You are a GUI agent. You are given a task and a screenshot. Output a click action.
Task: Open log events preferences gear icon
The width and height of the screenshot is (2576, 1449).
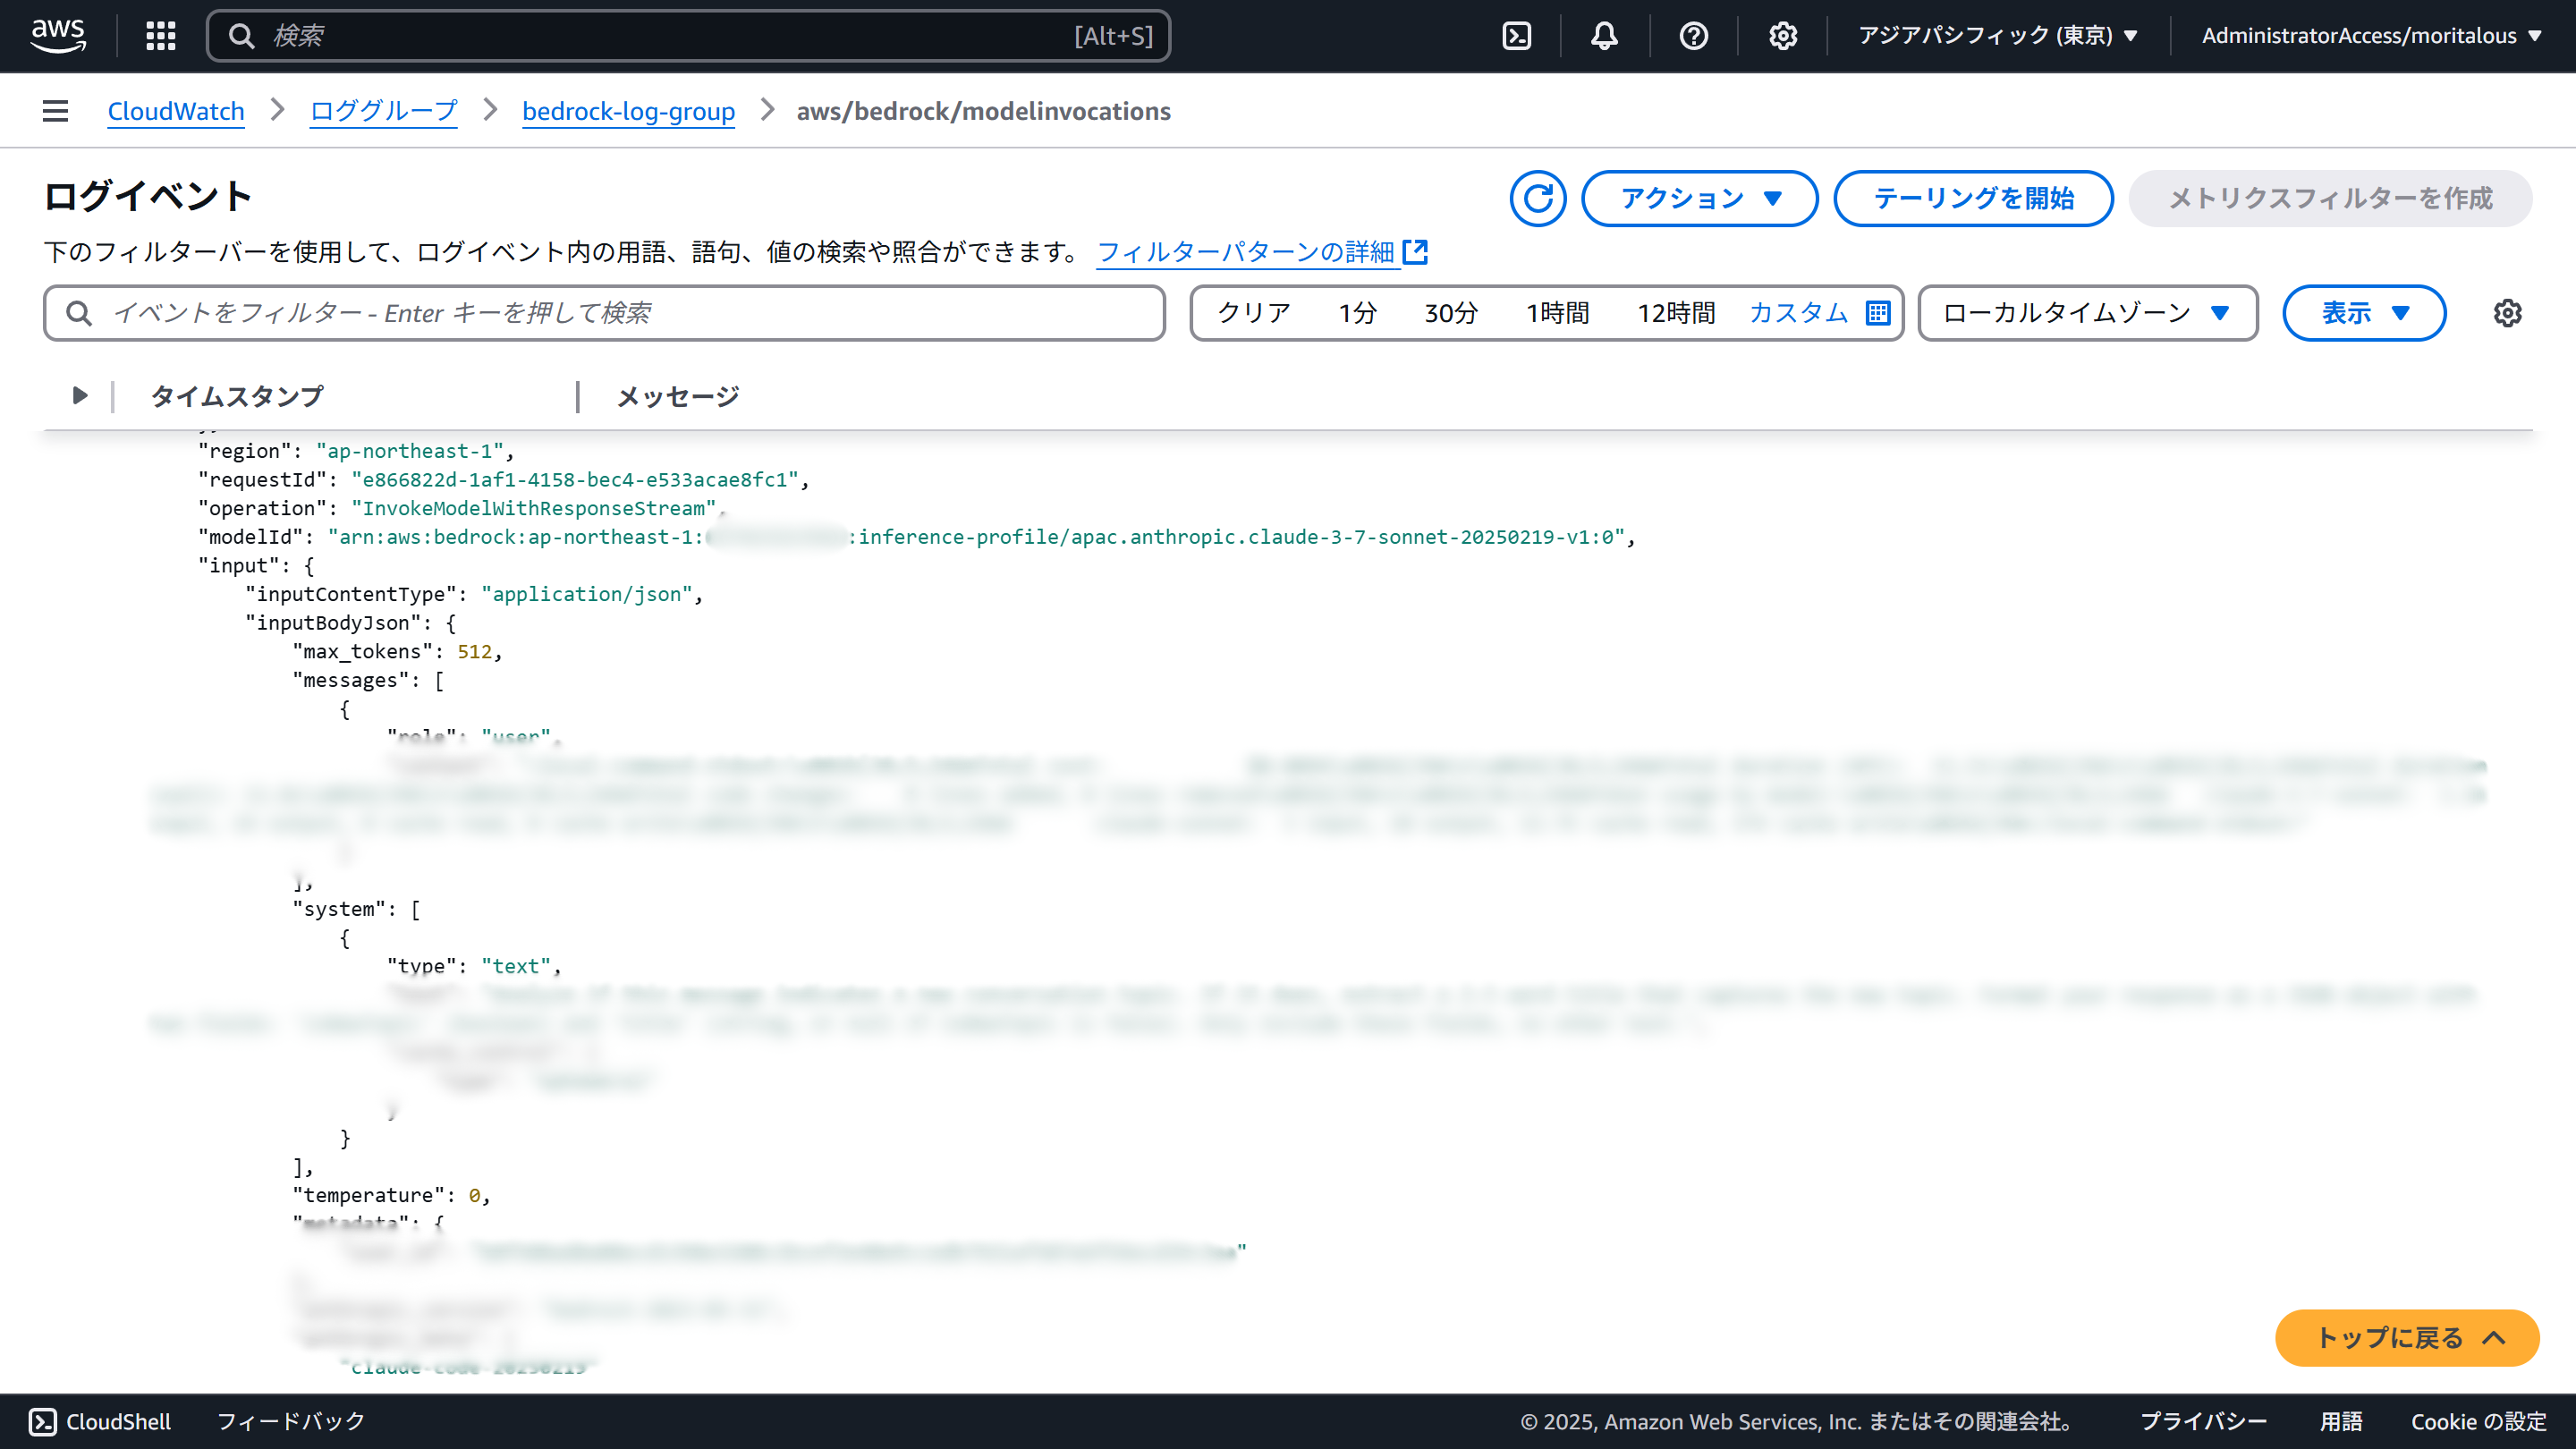pos(2507,313)
